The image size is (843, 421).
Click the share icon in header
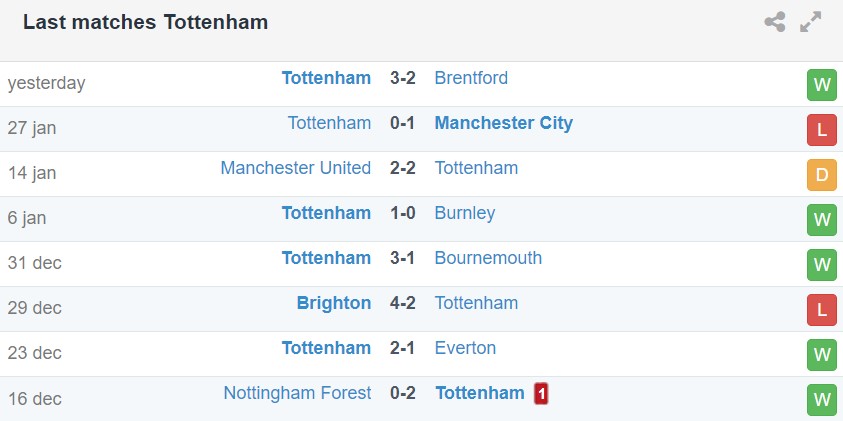tap(775, 22)
